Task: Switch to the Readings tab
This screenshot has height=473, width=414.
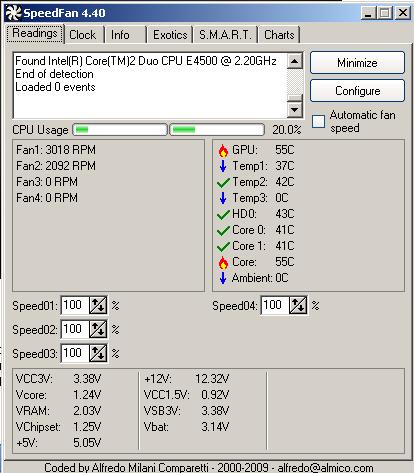Action: click(35, 34)
